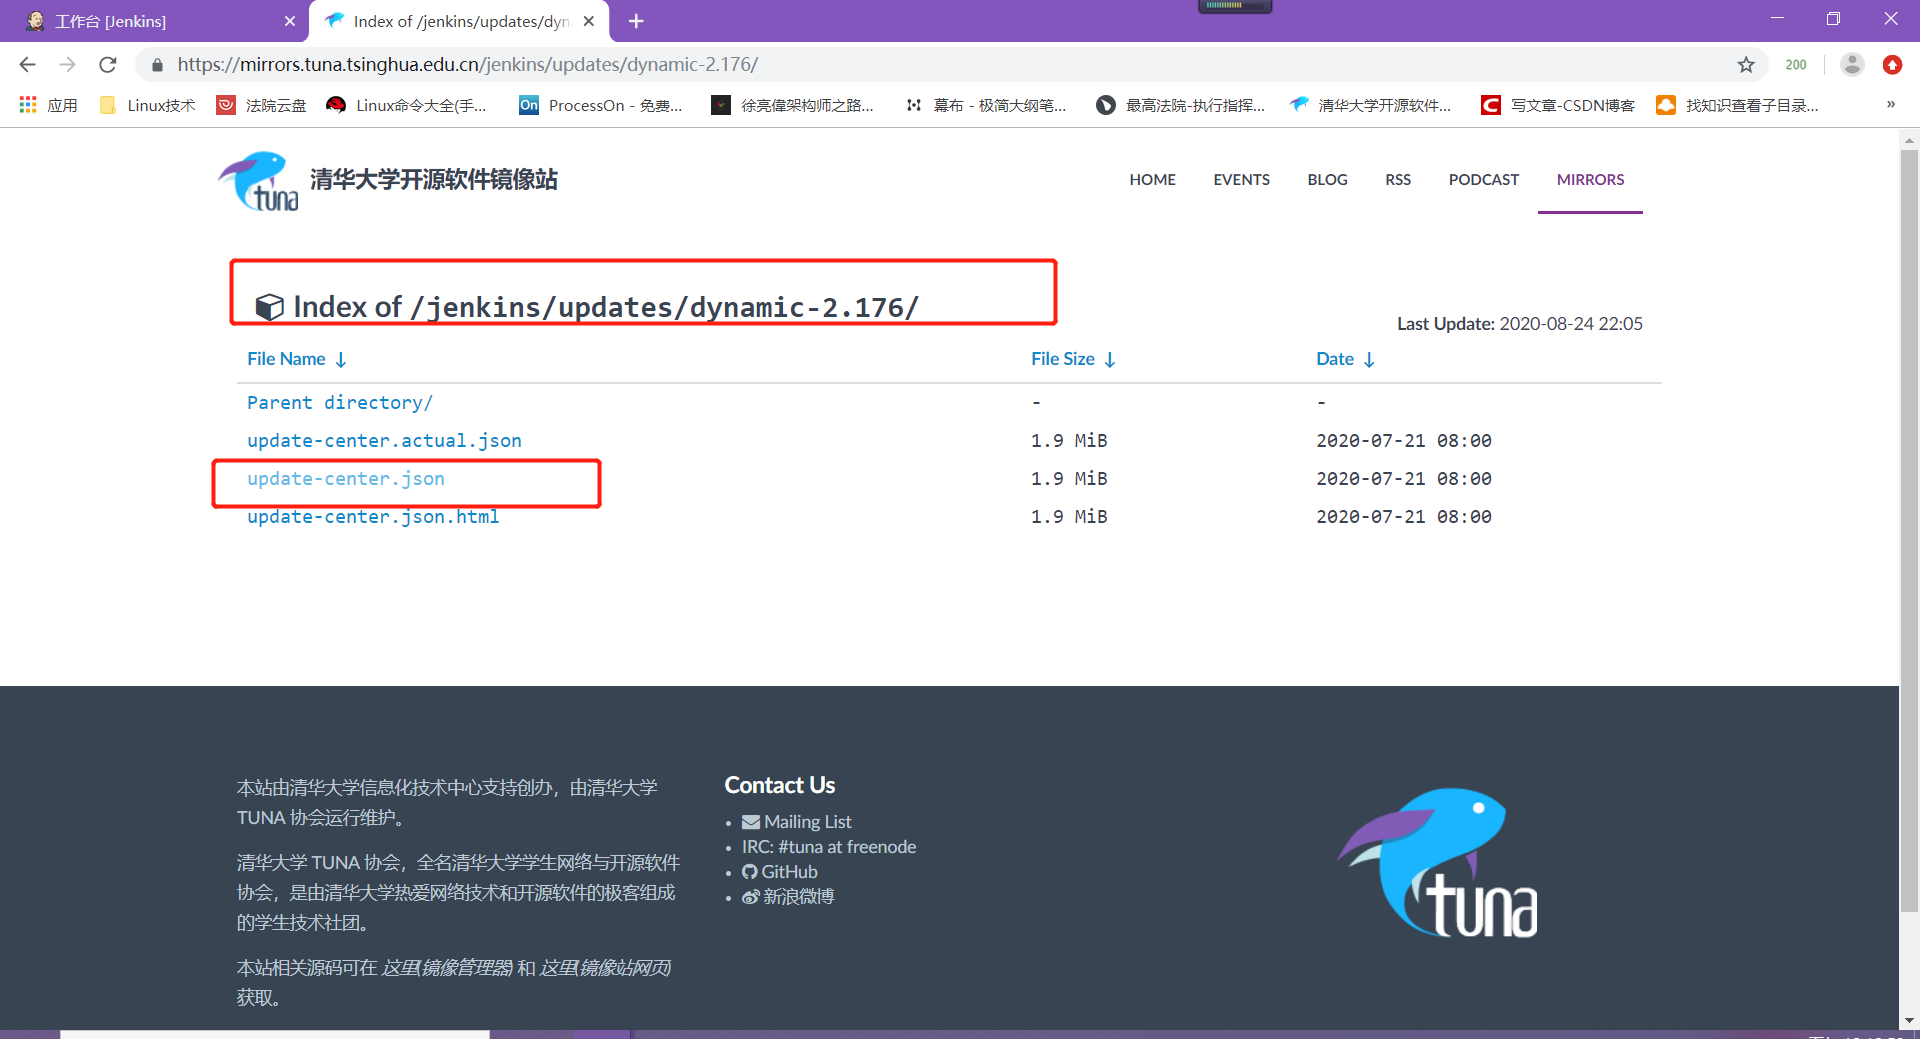Reload the current page
The image size is (1920, 1039).
[108, 65]
